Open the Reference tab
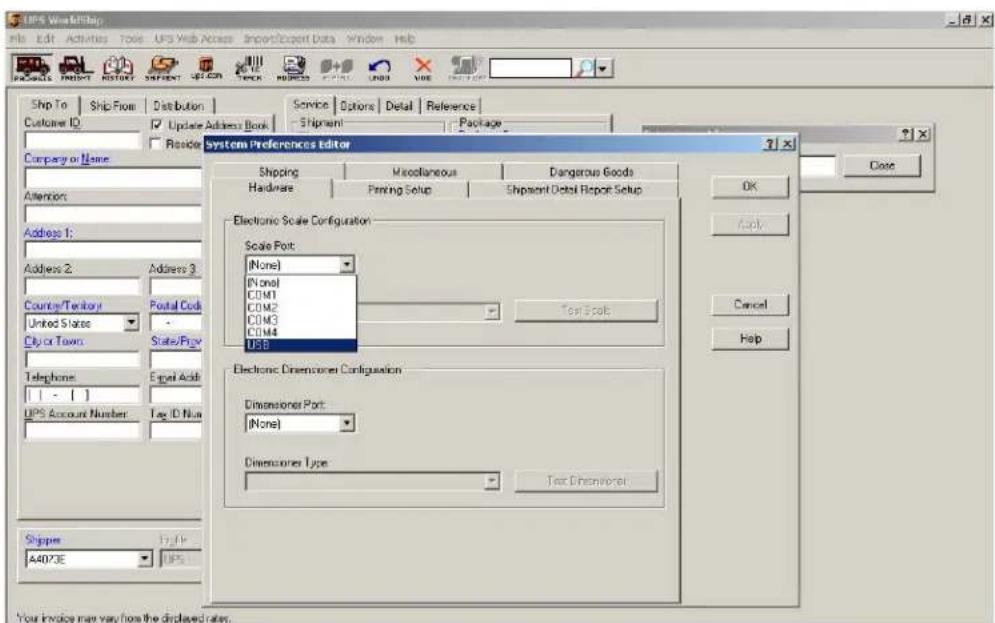 (x=451, y=106)
